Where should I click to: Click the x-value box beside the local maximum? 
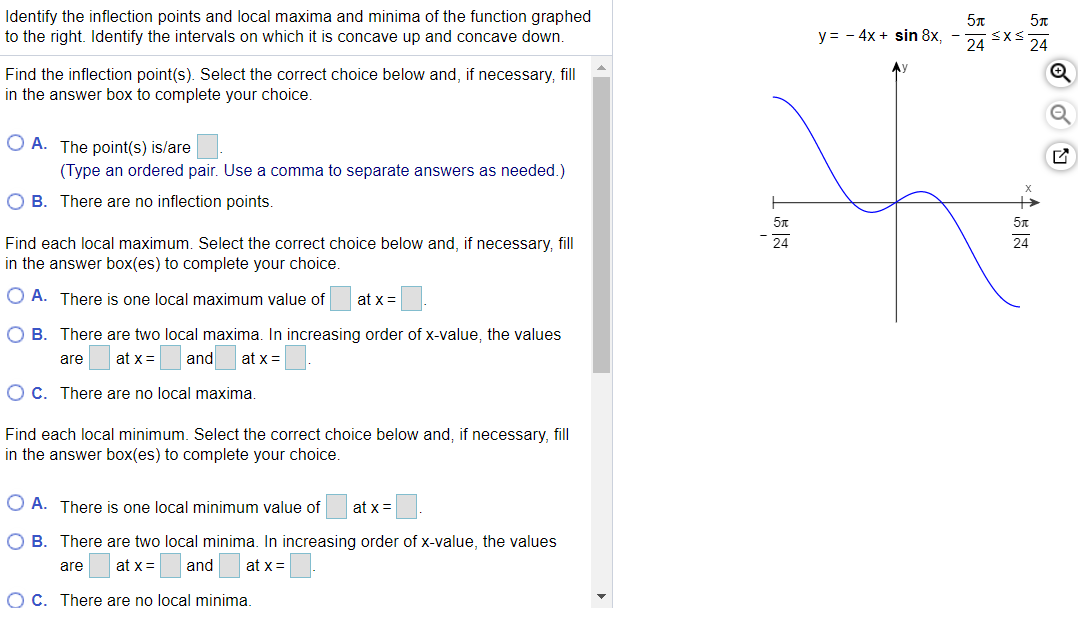(409, 297)
